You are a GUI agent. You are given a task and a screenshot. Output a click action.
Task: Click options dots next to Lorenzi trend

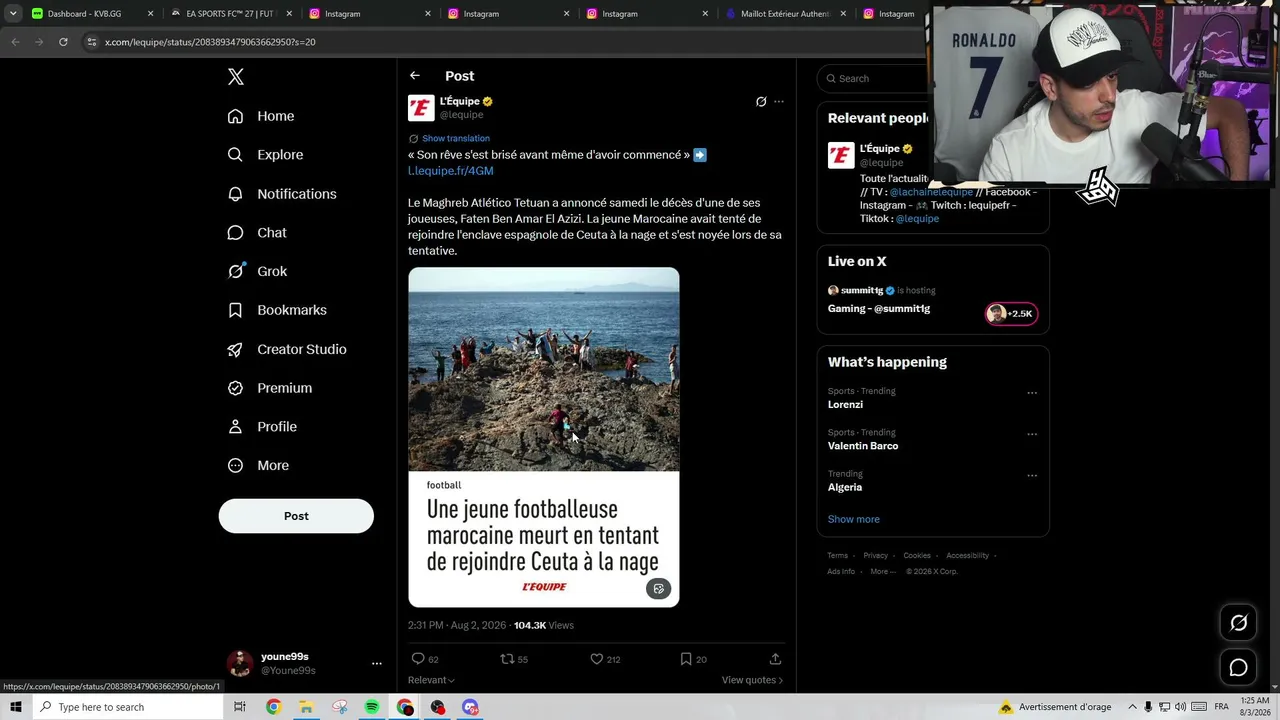[x=1032, y=393]
